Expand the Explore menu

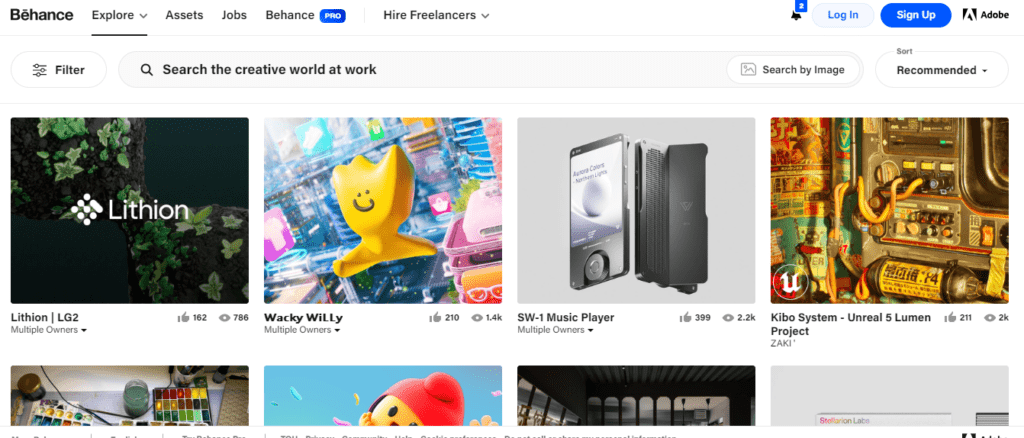pos(120,15)
